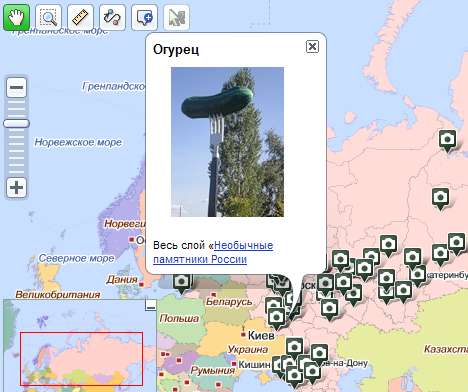468x392 pixels.
Task: Click the Киев city label
Action: pyautogui.click(x=261, y=335)
